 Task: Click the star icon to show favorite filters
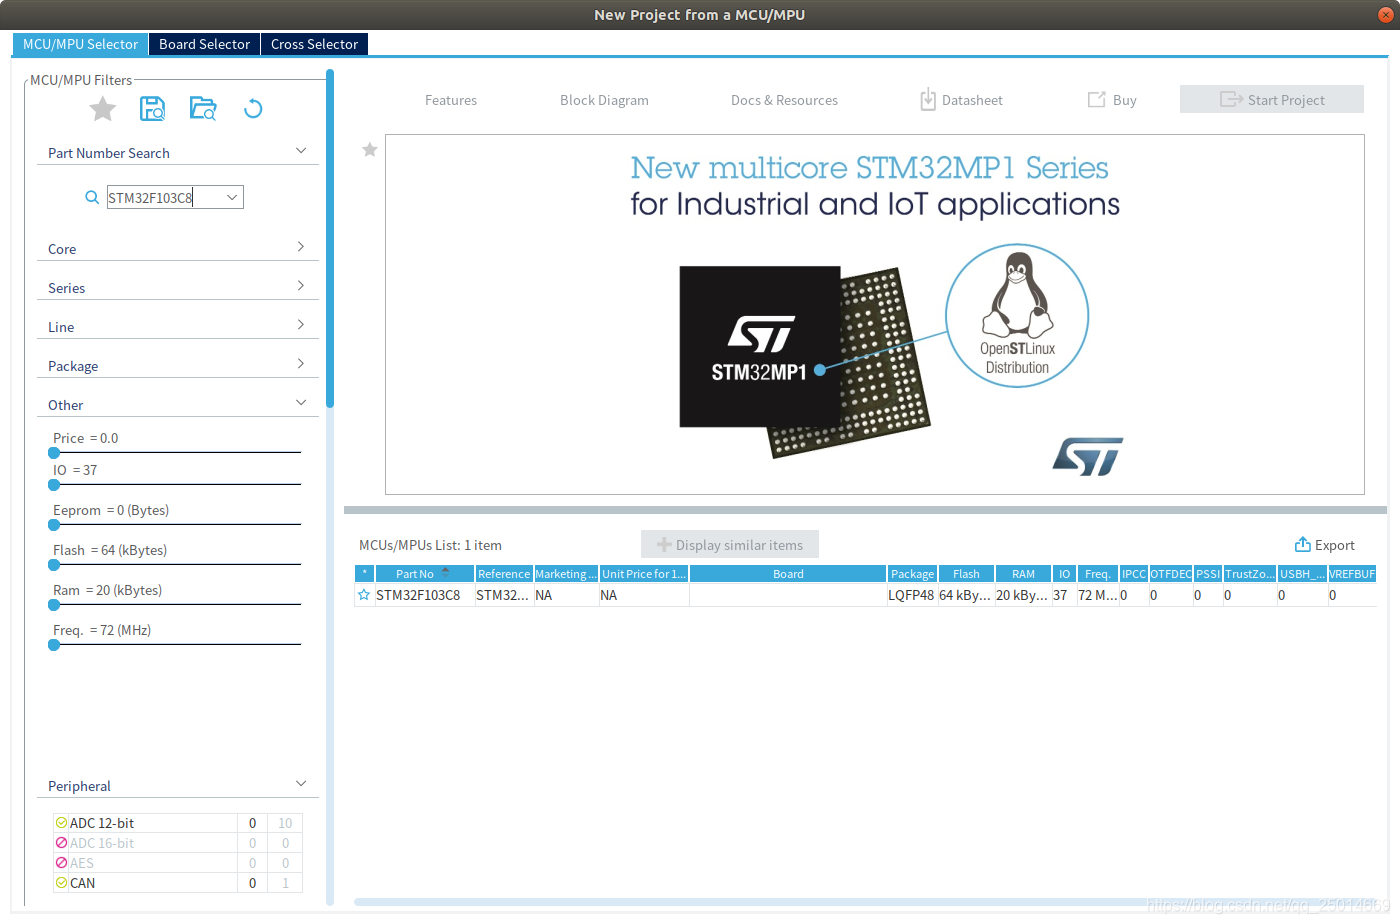(102, 109)
